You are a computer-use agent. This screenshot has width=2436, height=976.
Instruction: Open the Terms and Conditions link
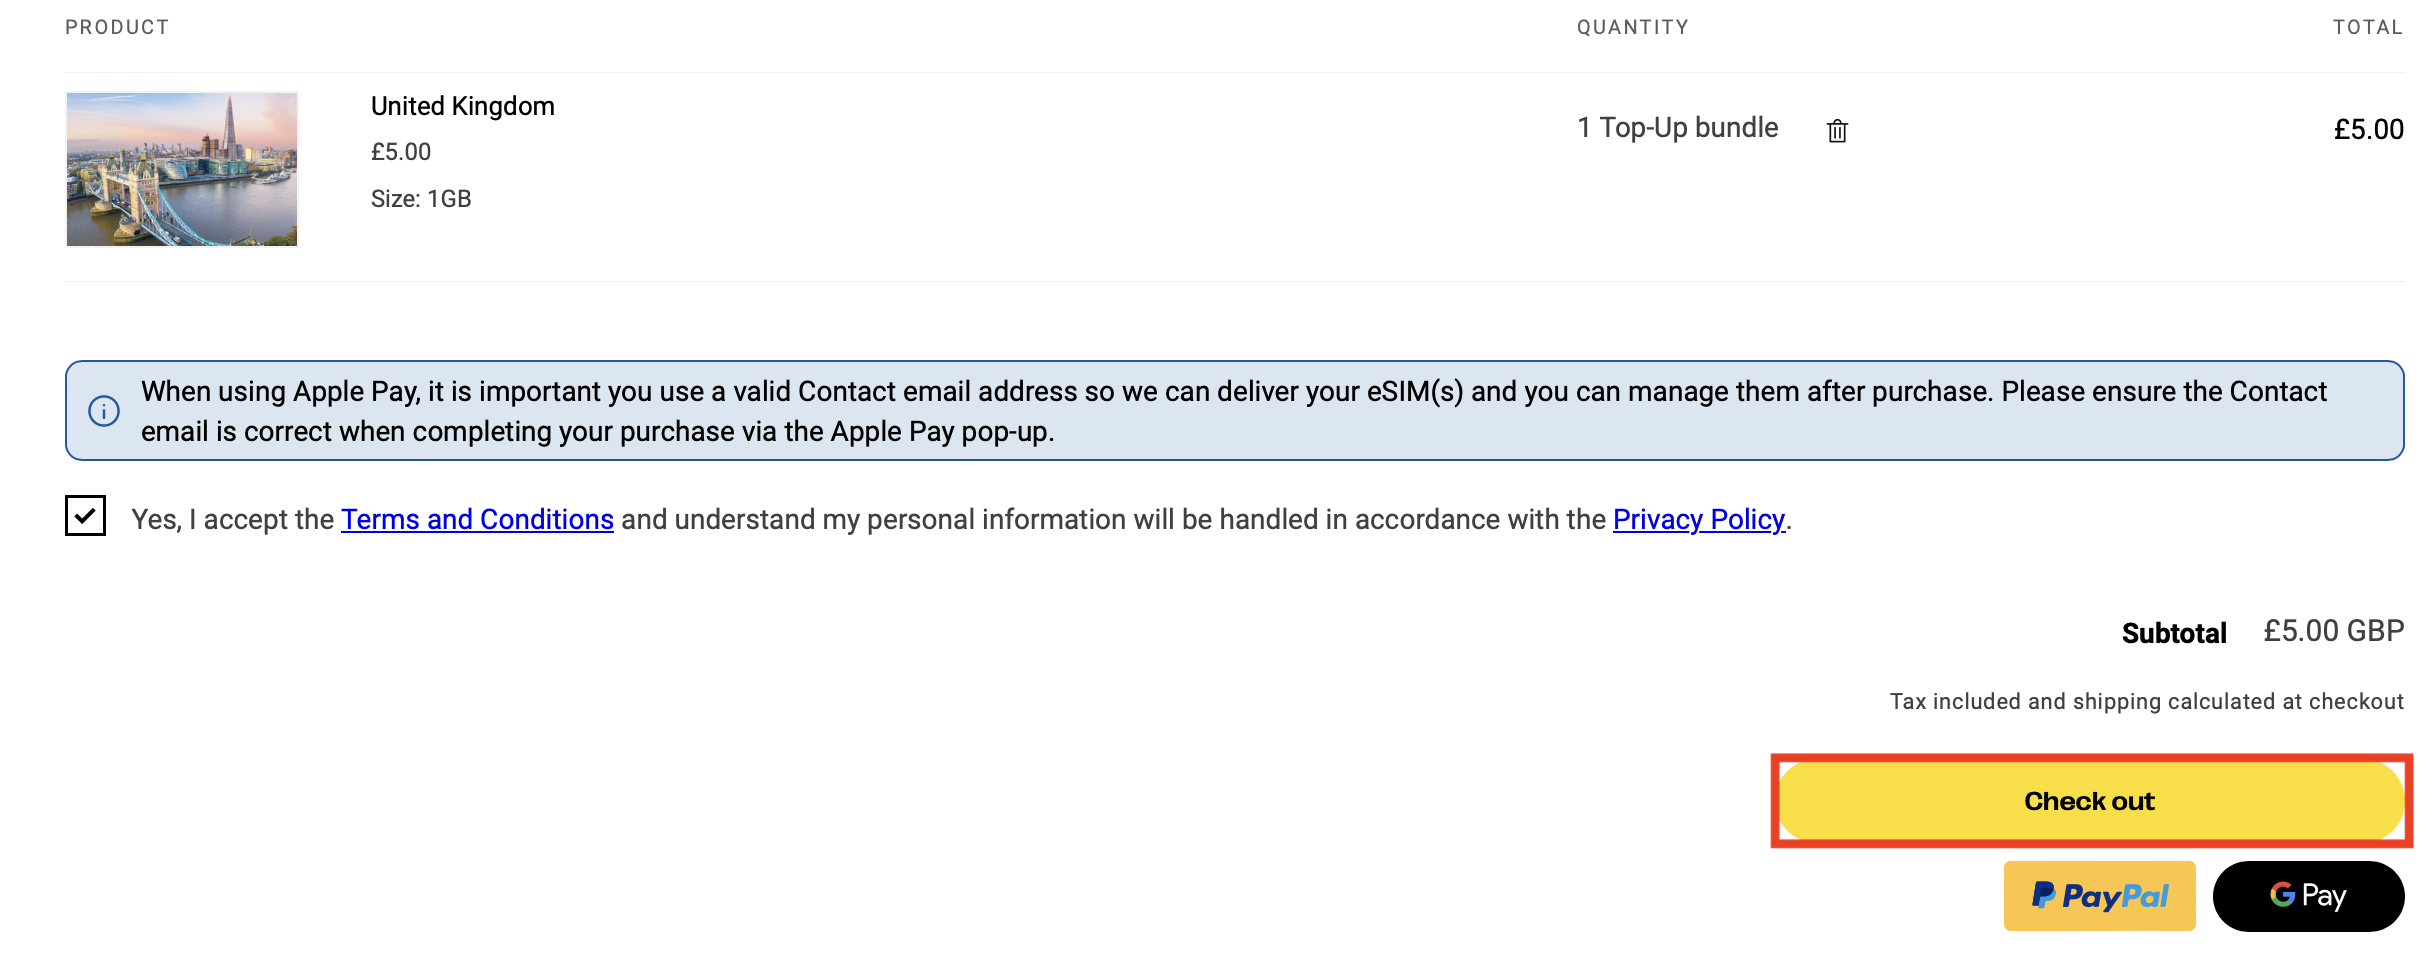pos(477,520)
